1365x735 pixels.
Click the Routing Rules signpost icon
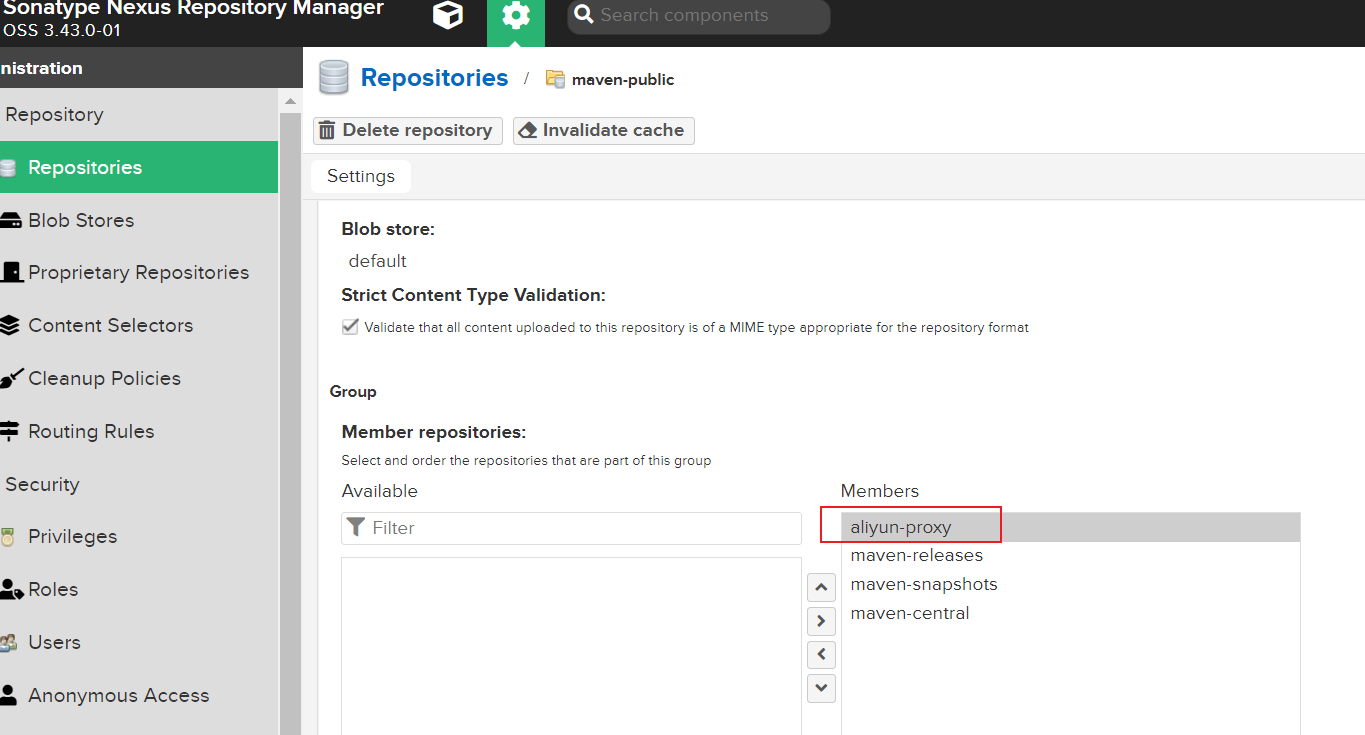coord(10,431)
